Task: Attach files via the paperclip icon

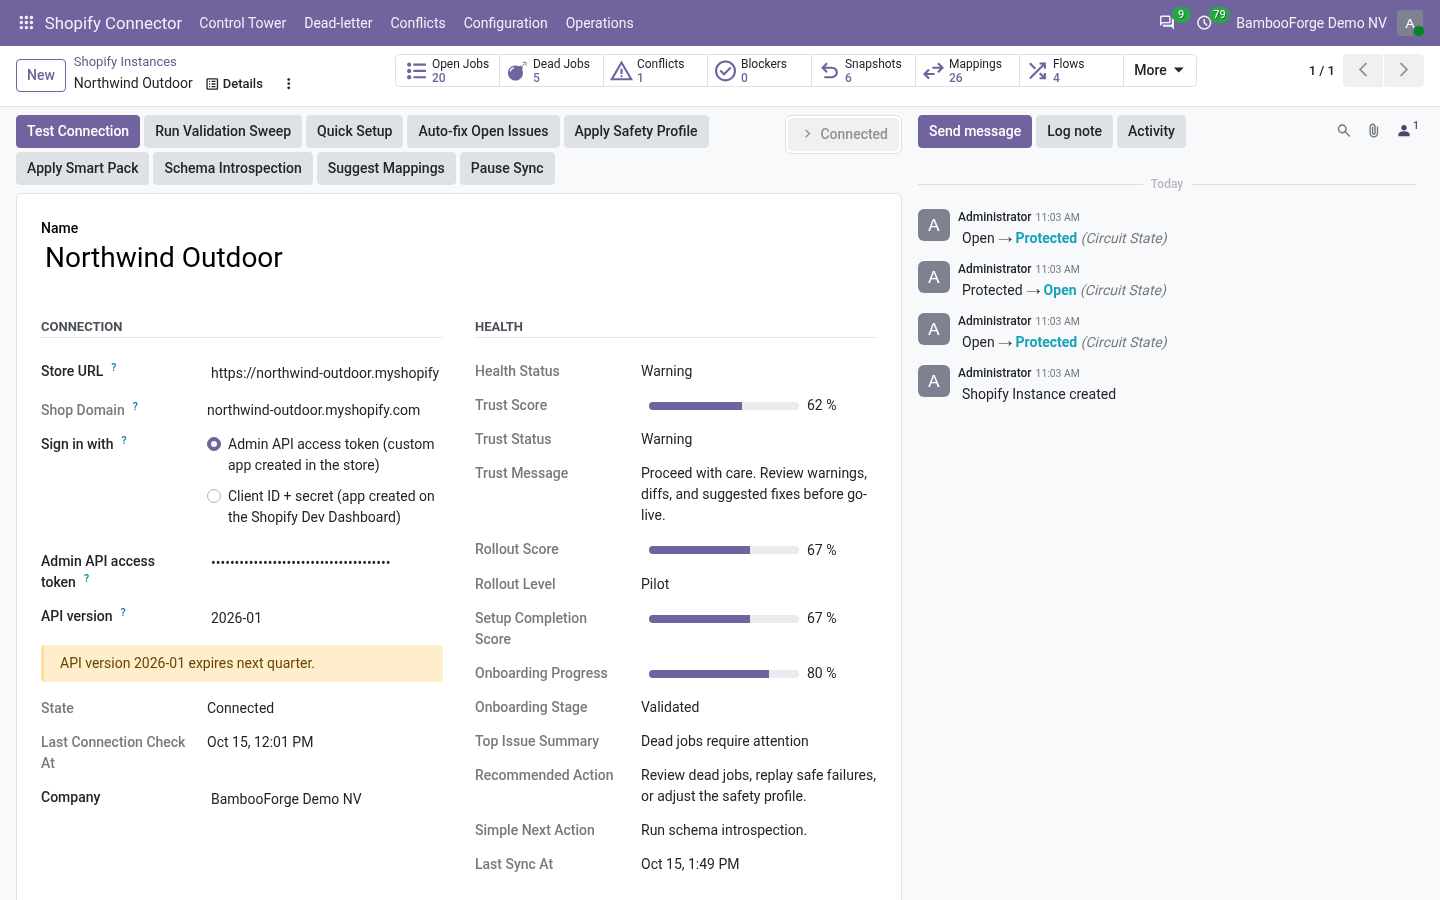Action: tap(1374, 131)
